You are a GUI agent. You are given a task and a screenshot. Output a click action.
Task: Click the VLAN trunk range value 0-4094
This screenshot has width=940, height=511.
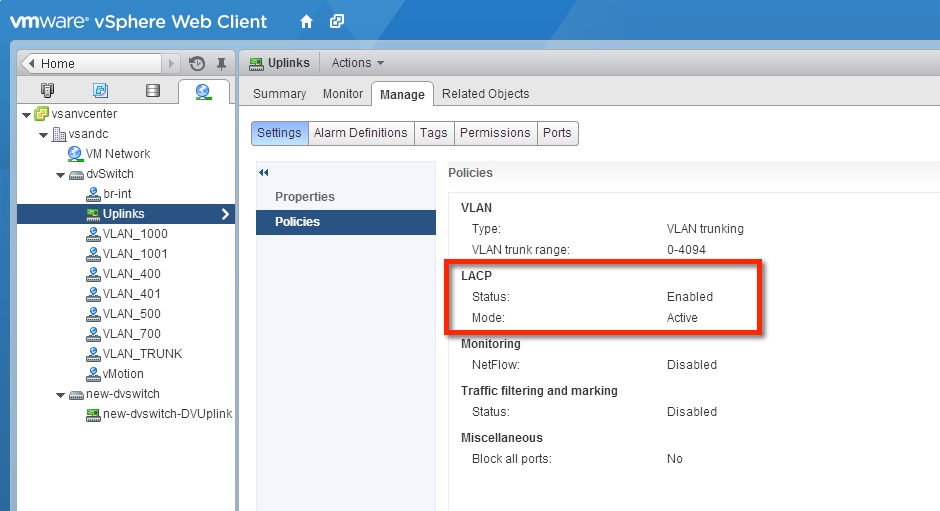tap(686, 250)
